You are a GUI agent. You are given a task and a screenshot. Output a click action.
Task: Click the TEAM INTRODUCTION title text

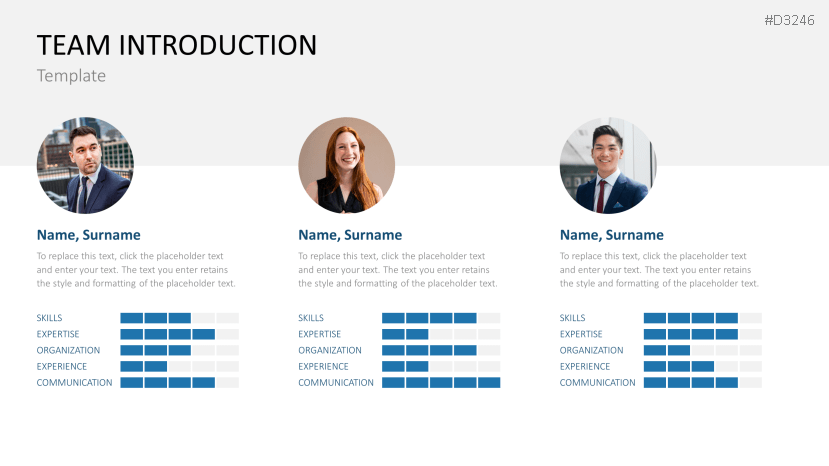177,45
